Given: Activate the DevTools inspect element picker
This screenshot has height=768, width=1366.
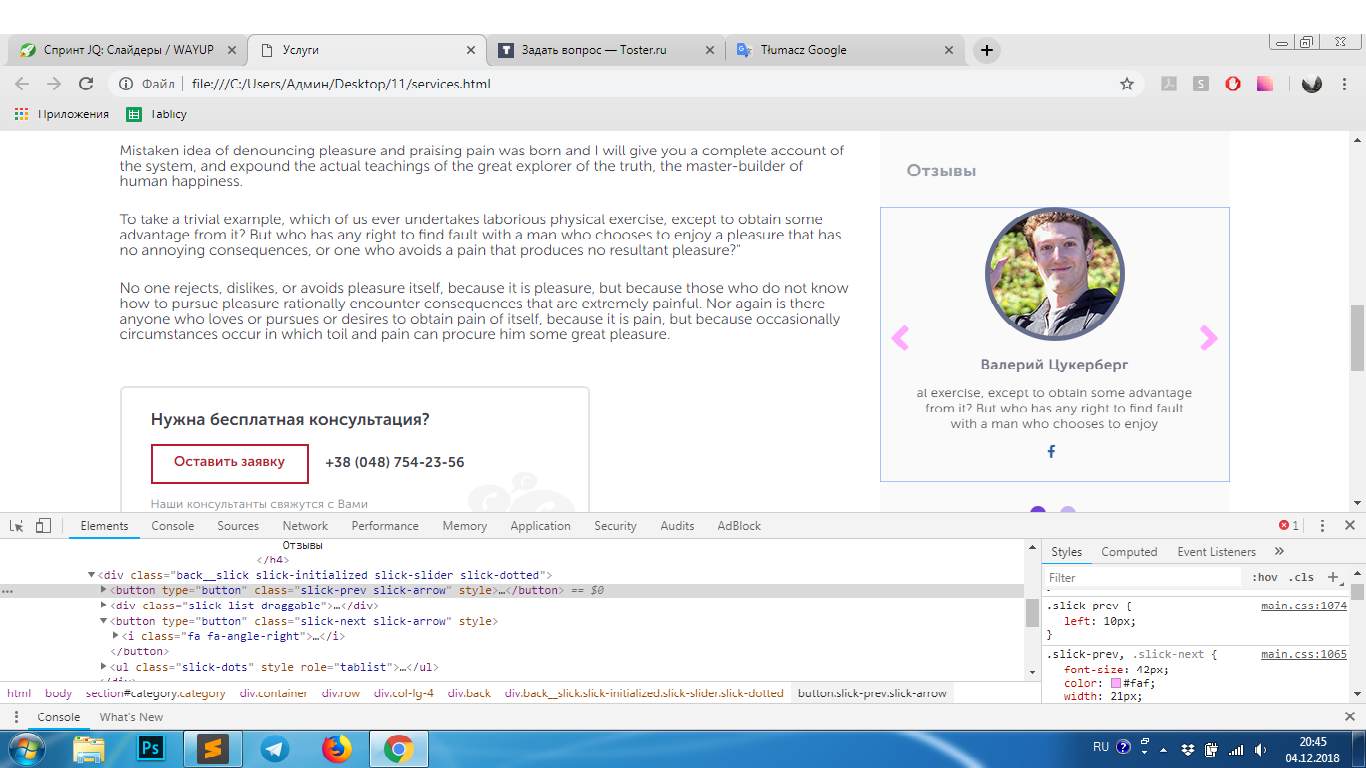Looking at the screenshot, I should click(17, 526).
